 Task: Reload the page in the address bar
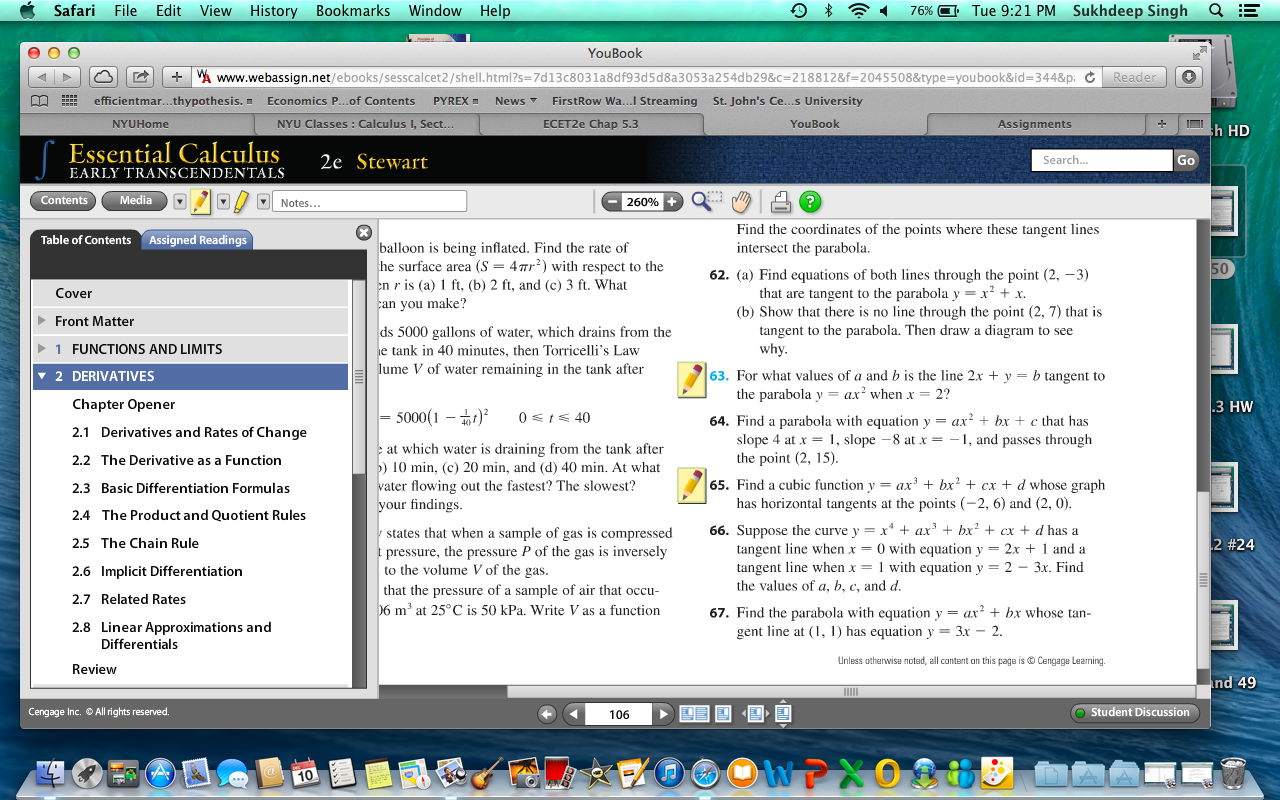point(1090,77)
